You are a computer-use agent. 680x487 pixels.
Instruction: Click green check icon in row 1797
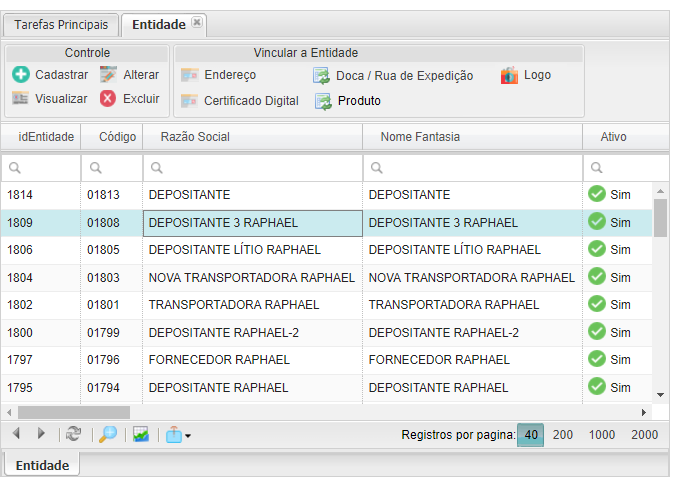point(597,359)
